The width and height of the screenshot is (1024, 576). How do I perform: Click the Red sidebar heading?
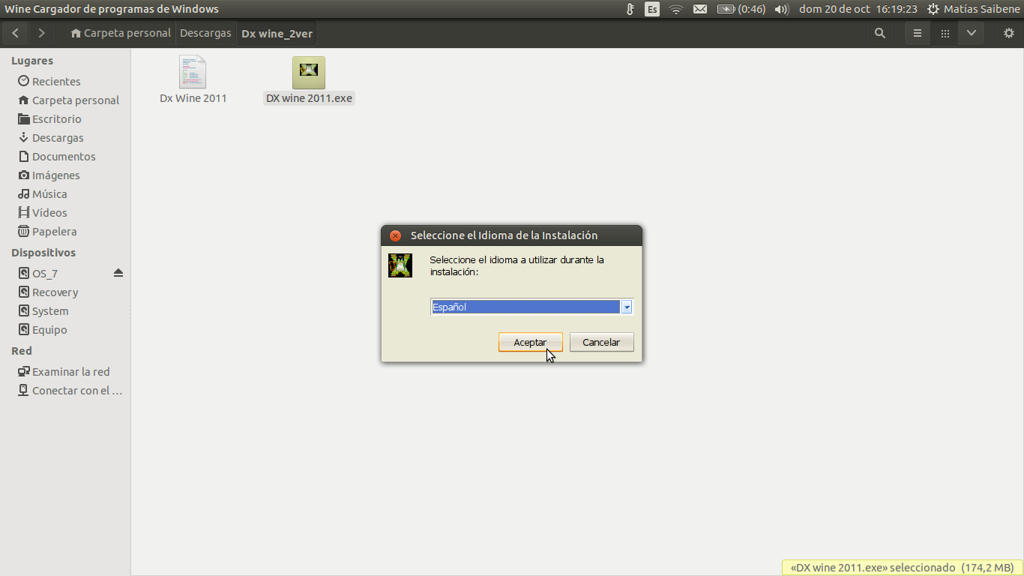[22, 351]
